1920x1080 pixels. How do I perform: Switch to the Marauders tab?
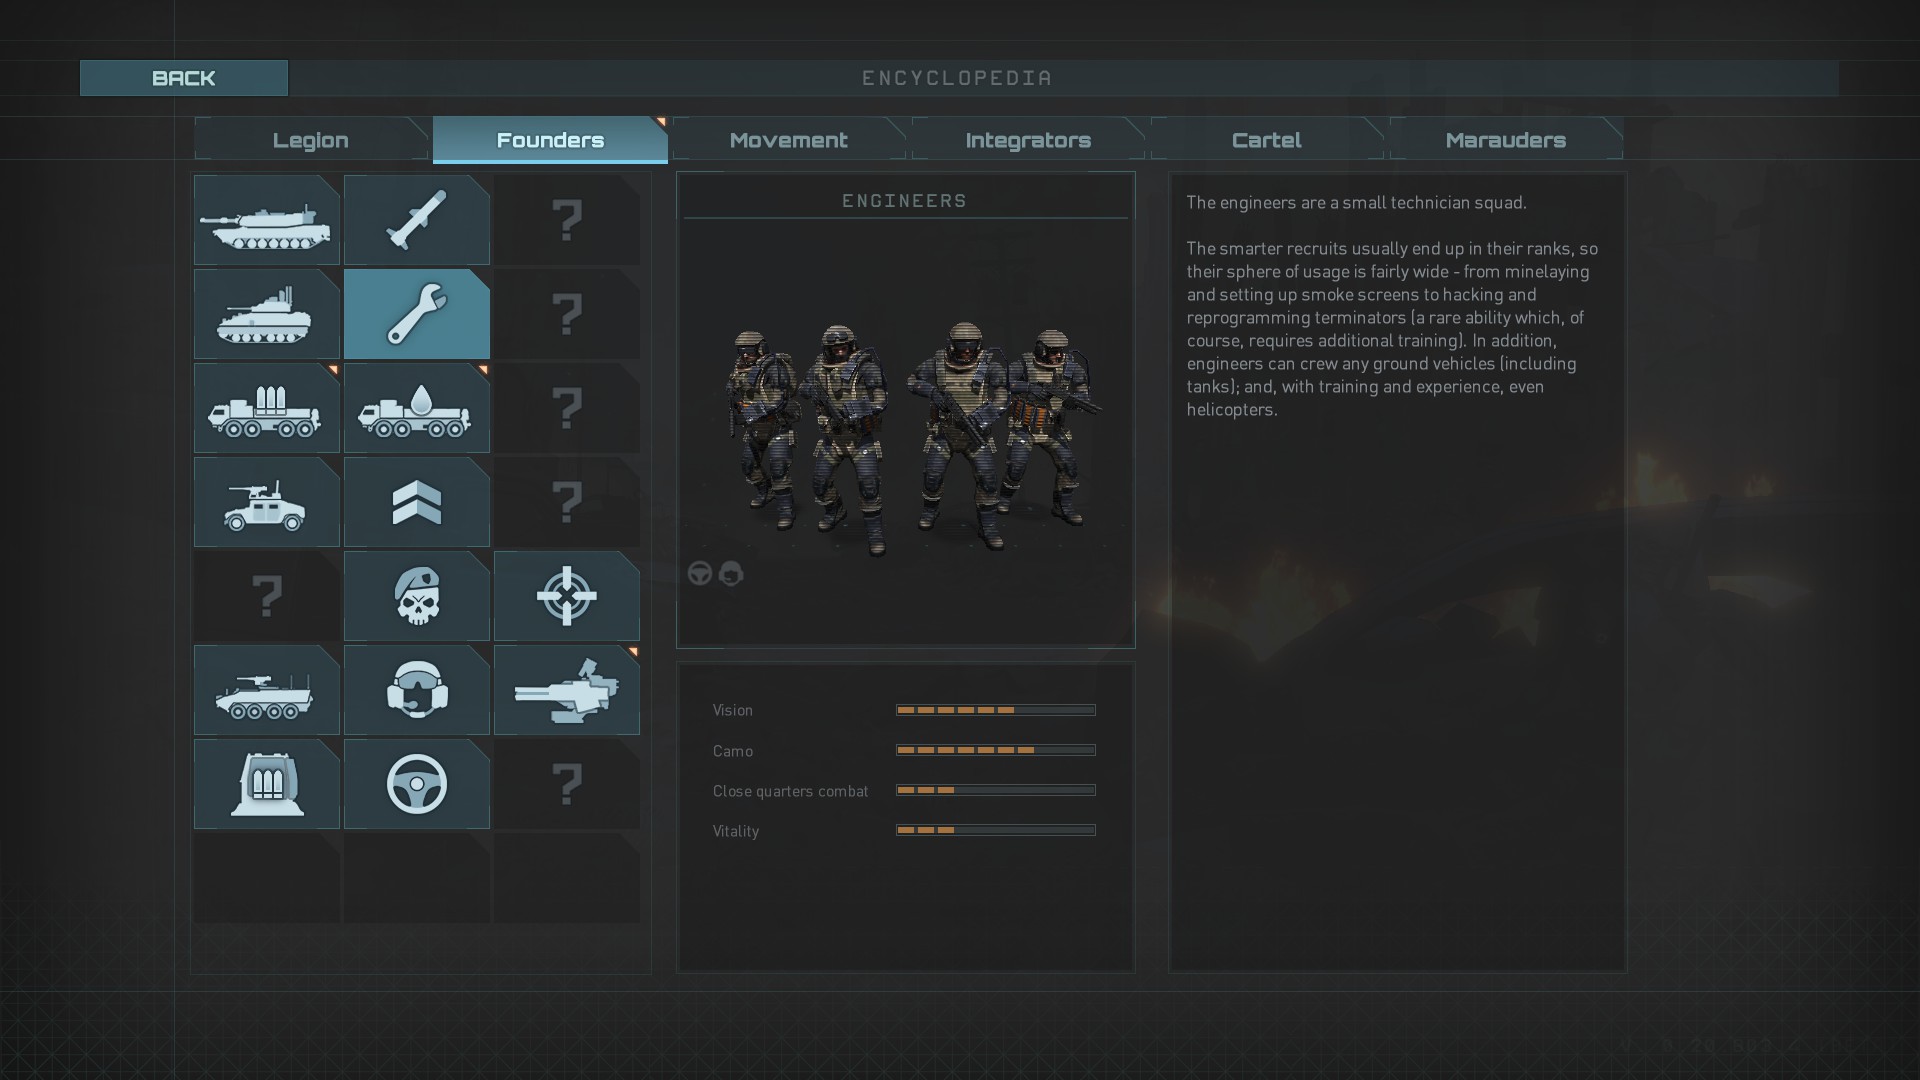1505,140
